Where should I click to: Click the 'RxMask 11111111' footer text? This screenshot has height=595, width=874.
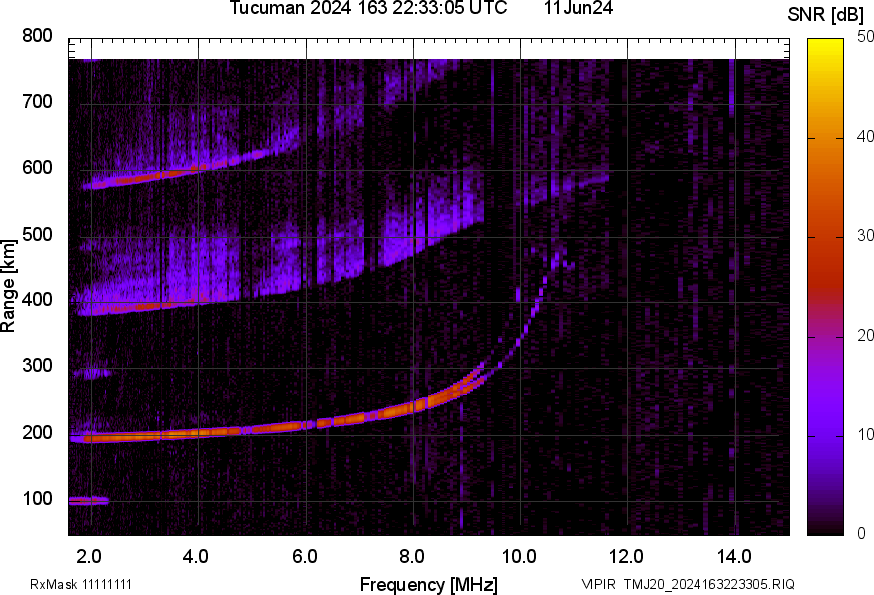(x=81, y=584)
